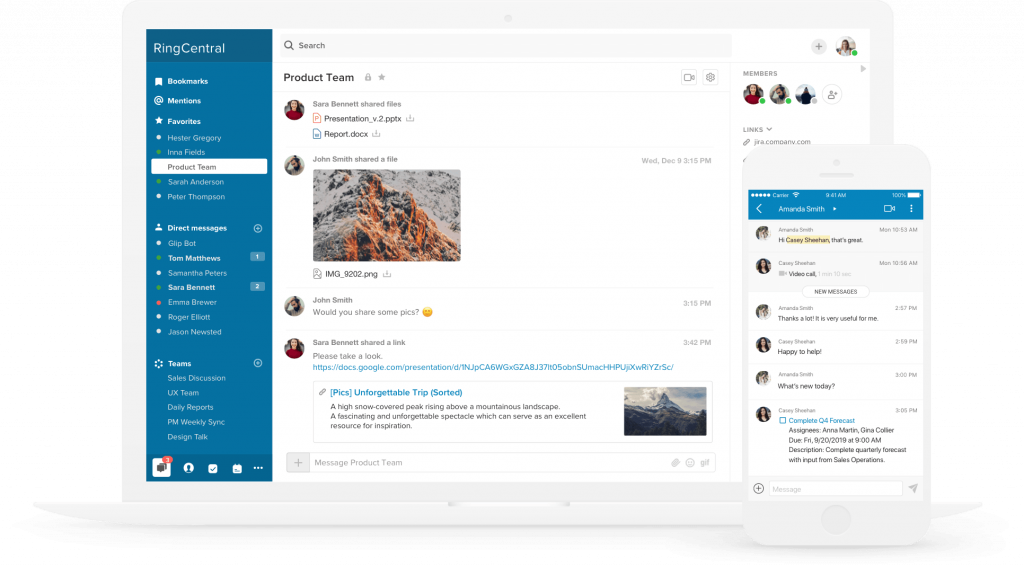Image resolution: width=1024 pixels, height=566 pixels.
Task: Collapse the Links section chevron
Action: click(x=769, y=129)
